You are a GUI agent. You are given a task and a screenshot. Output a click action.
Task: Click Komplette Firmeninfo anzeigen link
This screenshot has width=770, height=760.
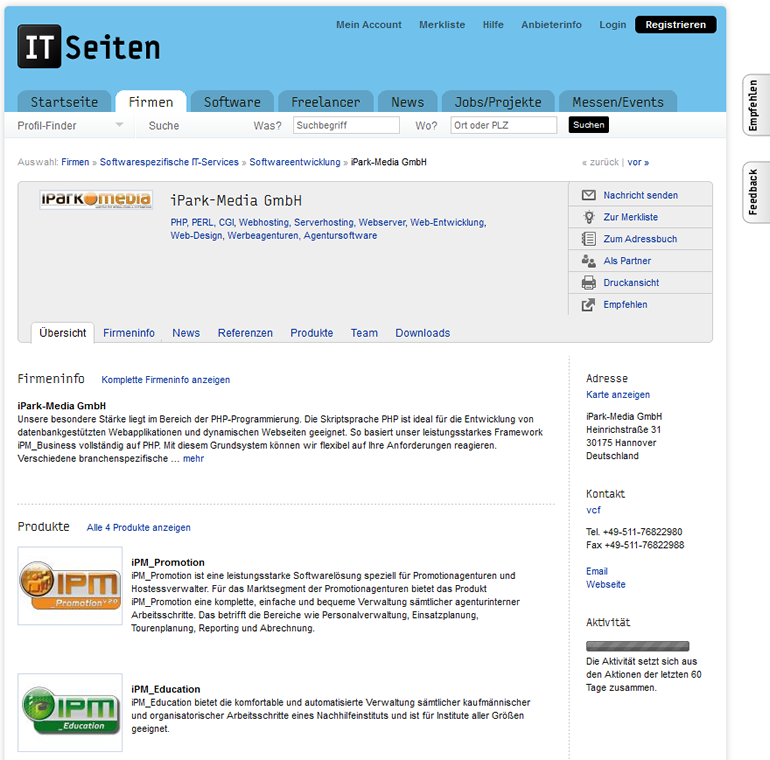pos(165,380)
